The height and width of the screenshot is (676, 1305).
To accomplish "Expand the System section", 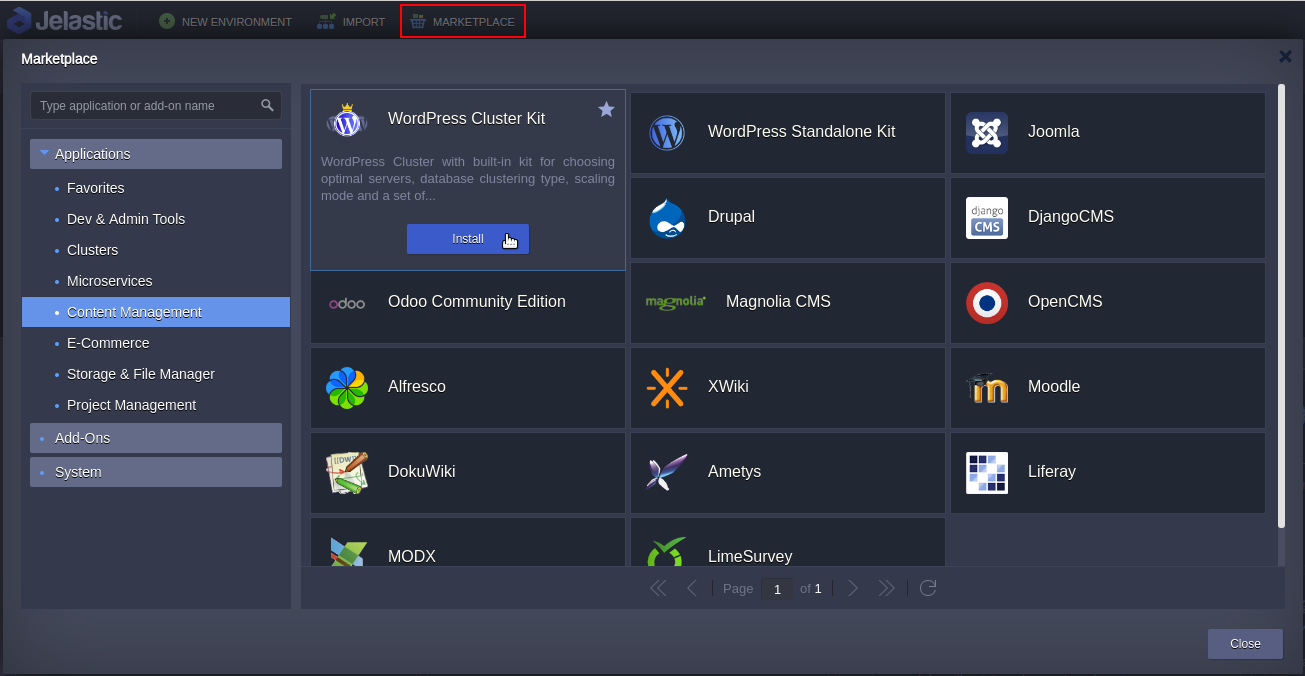I will click(156, 472).
